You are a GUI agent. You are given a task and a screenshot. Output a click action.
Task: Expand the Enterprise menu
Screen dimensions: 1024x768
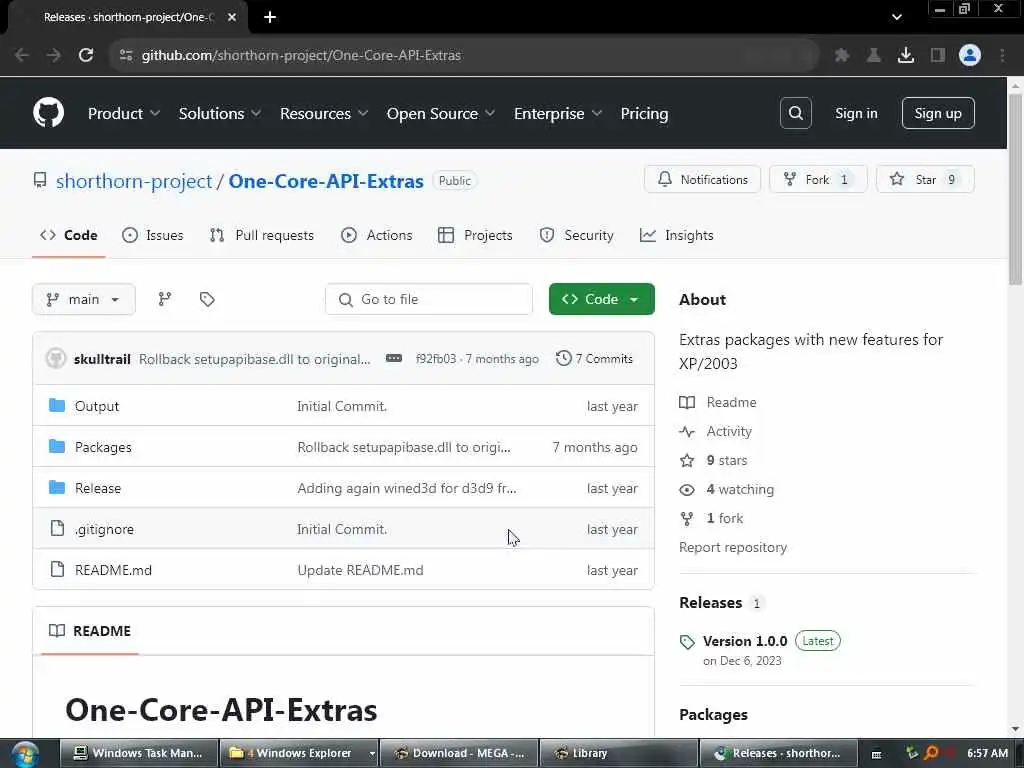point(558,114)
